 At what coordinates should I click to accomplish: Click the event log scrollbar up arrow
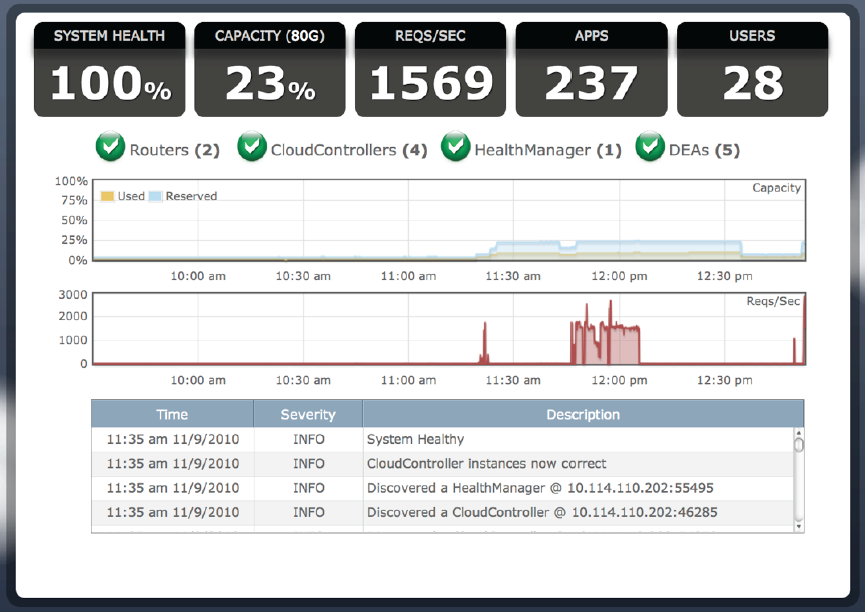[798, 434]
